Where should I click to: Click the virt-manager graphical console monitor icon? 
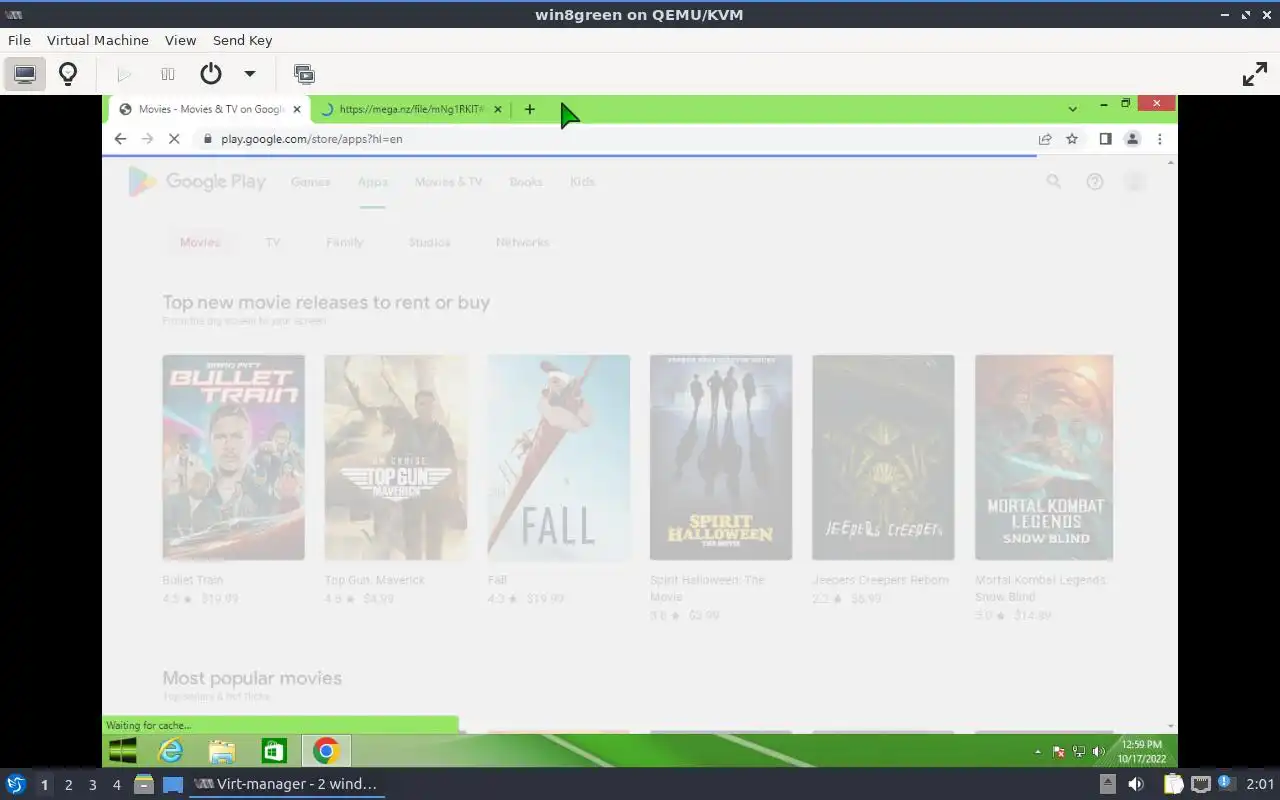[x=25, y=74]
